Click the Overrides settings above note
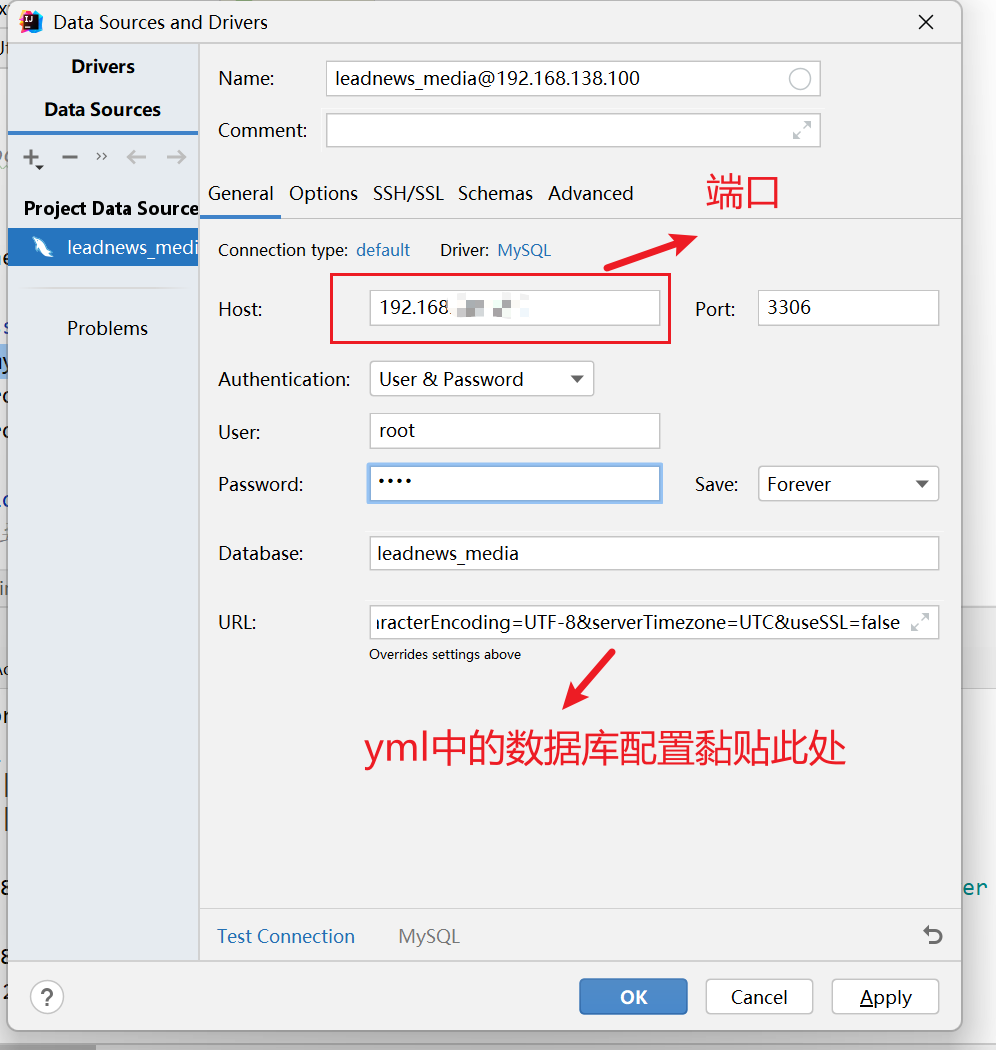Image resolution: width=996 pixels, height=1050 pixels. (x=445, y=654)
